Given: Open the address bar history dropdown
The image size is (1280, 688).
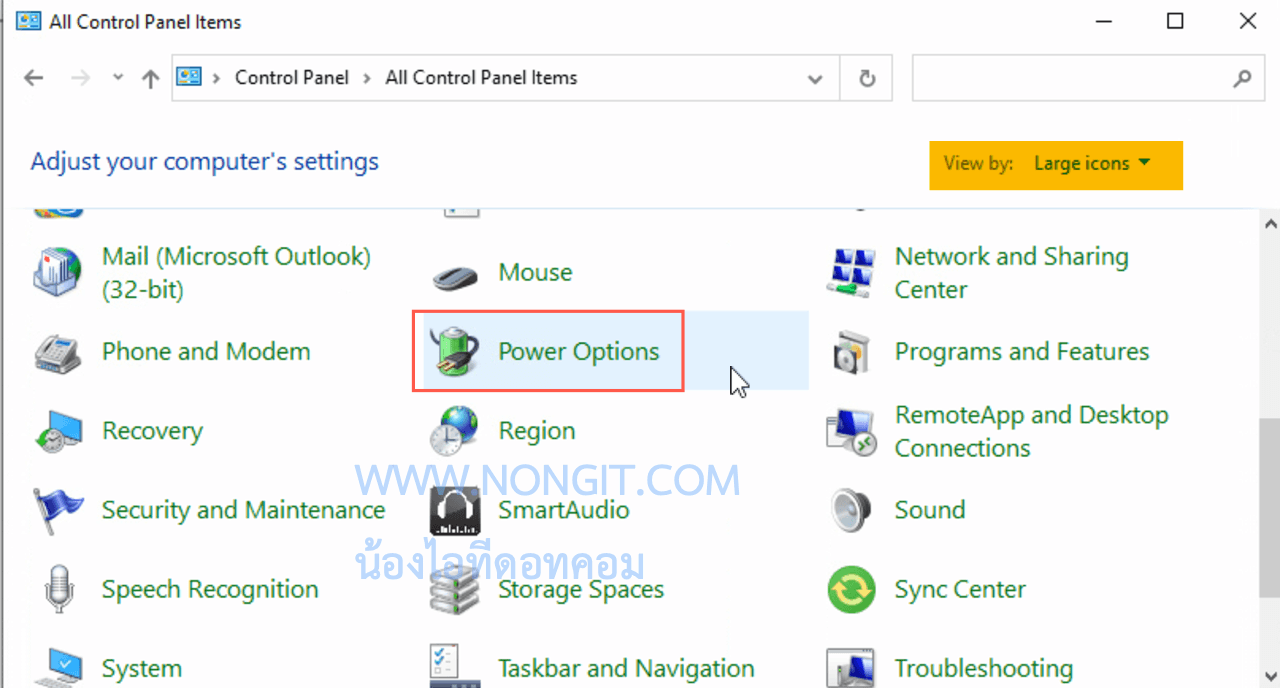Looking at the screenshot, I should tap(815, 77).
